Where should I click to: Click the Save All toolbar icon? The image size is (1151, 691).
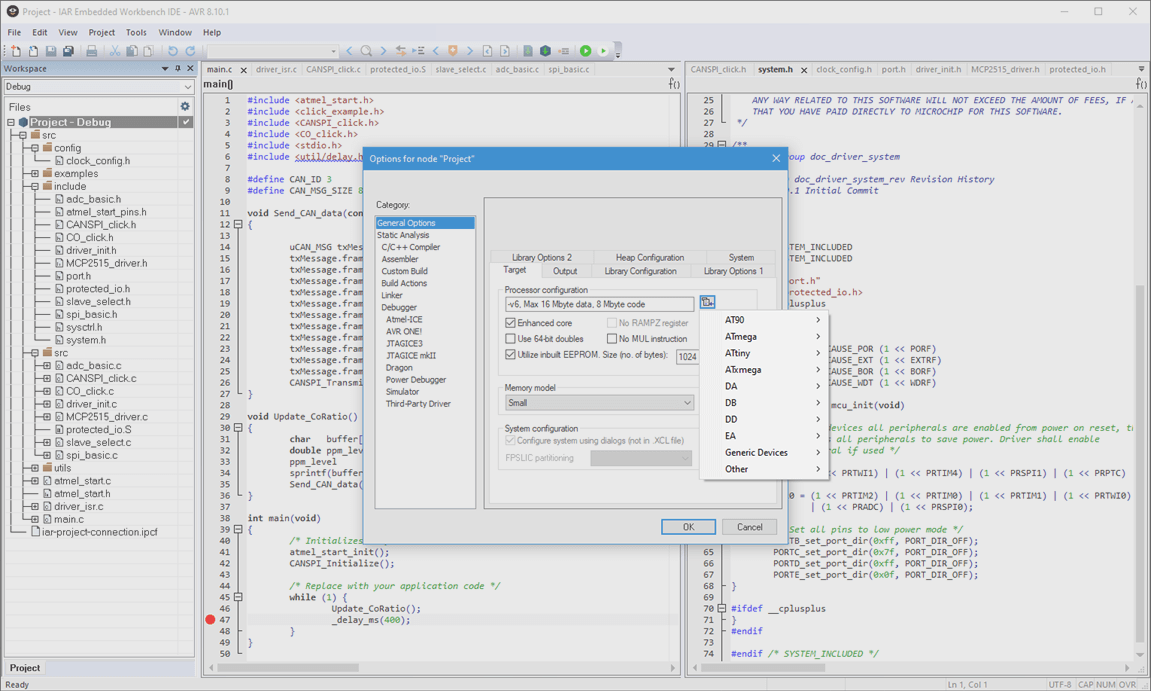click(x=68, y=51)
